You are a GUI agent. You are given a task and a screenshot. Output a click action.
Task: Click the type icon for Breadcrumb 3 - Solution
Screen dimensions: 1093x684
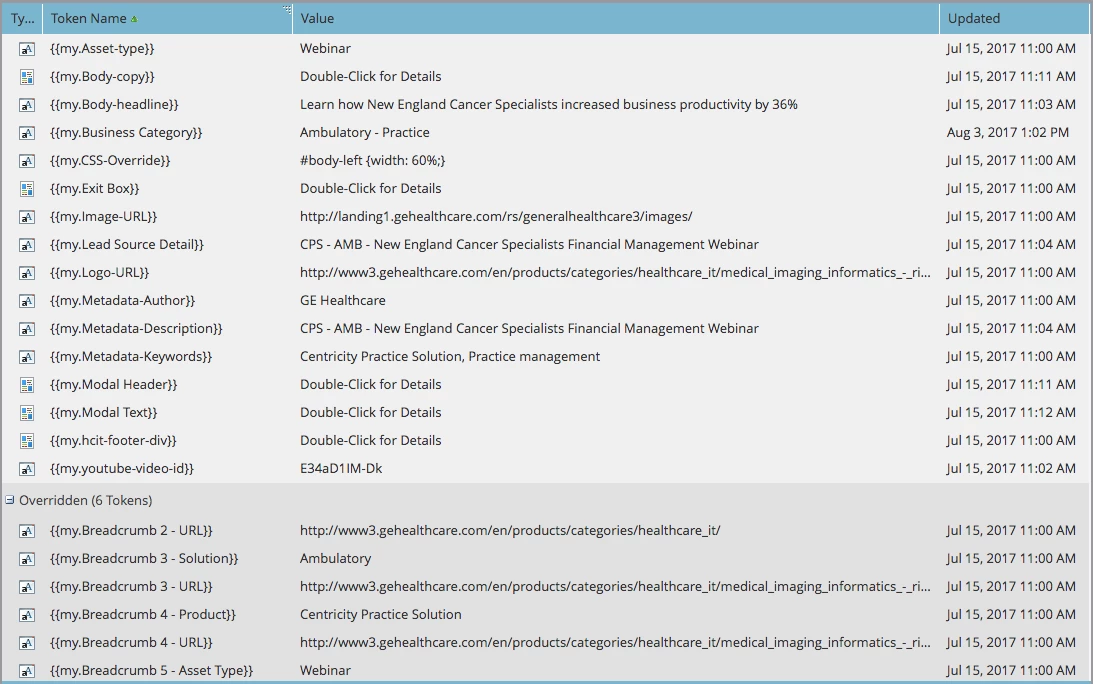(26, 559)
